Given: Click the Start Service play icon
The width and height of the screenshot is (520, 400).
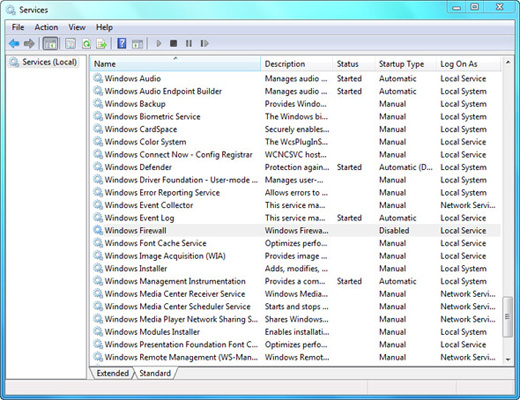Looking at the screenshot, I should 159,43.
